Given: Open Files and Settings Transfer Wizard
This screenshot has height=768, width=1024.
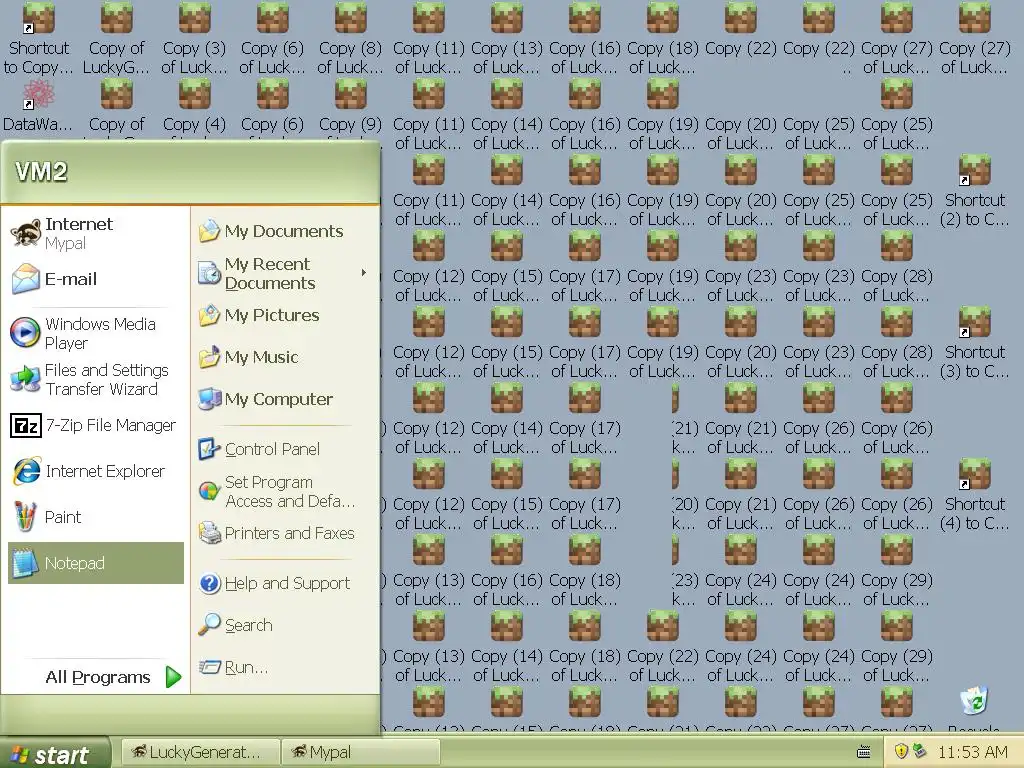Looking at the screenshot, I should tap(95, 379).
